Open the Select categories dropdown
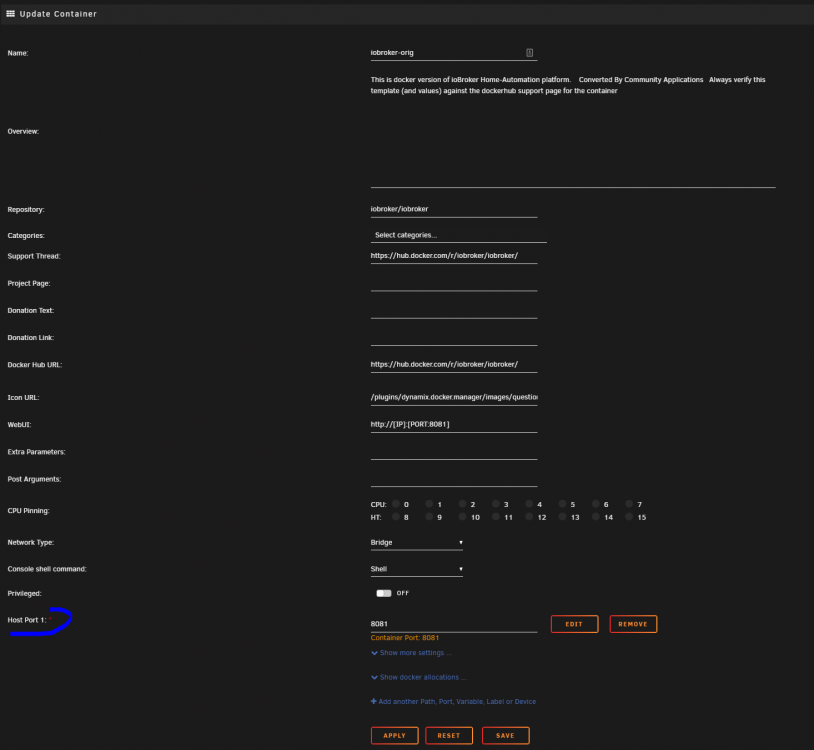The image size is (814, 750). point(458,235)
